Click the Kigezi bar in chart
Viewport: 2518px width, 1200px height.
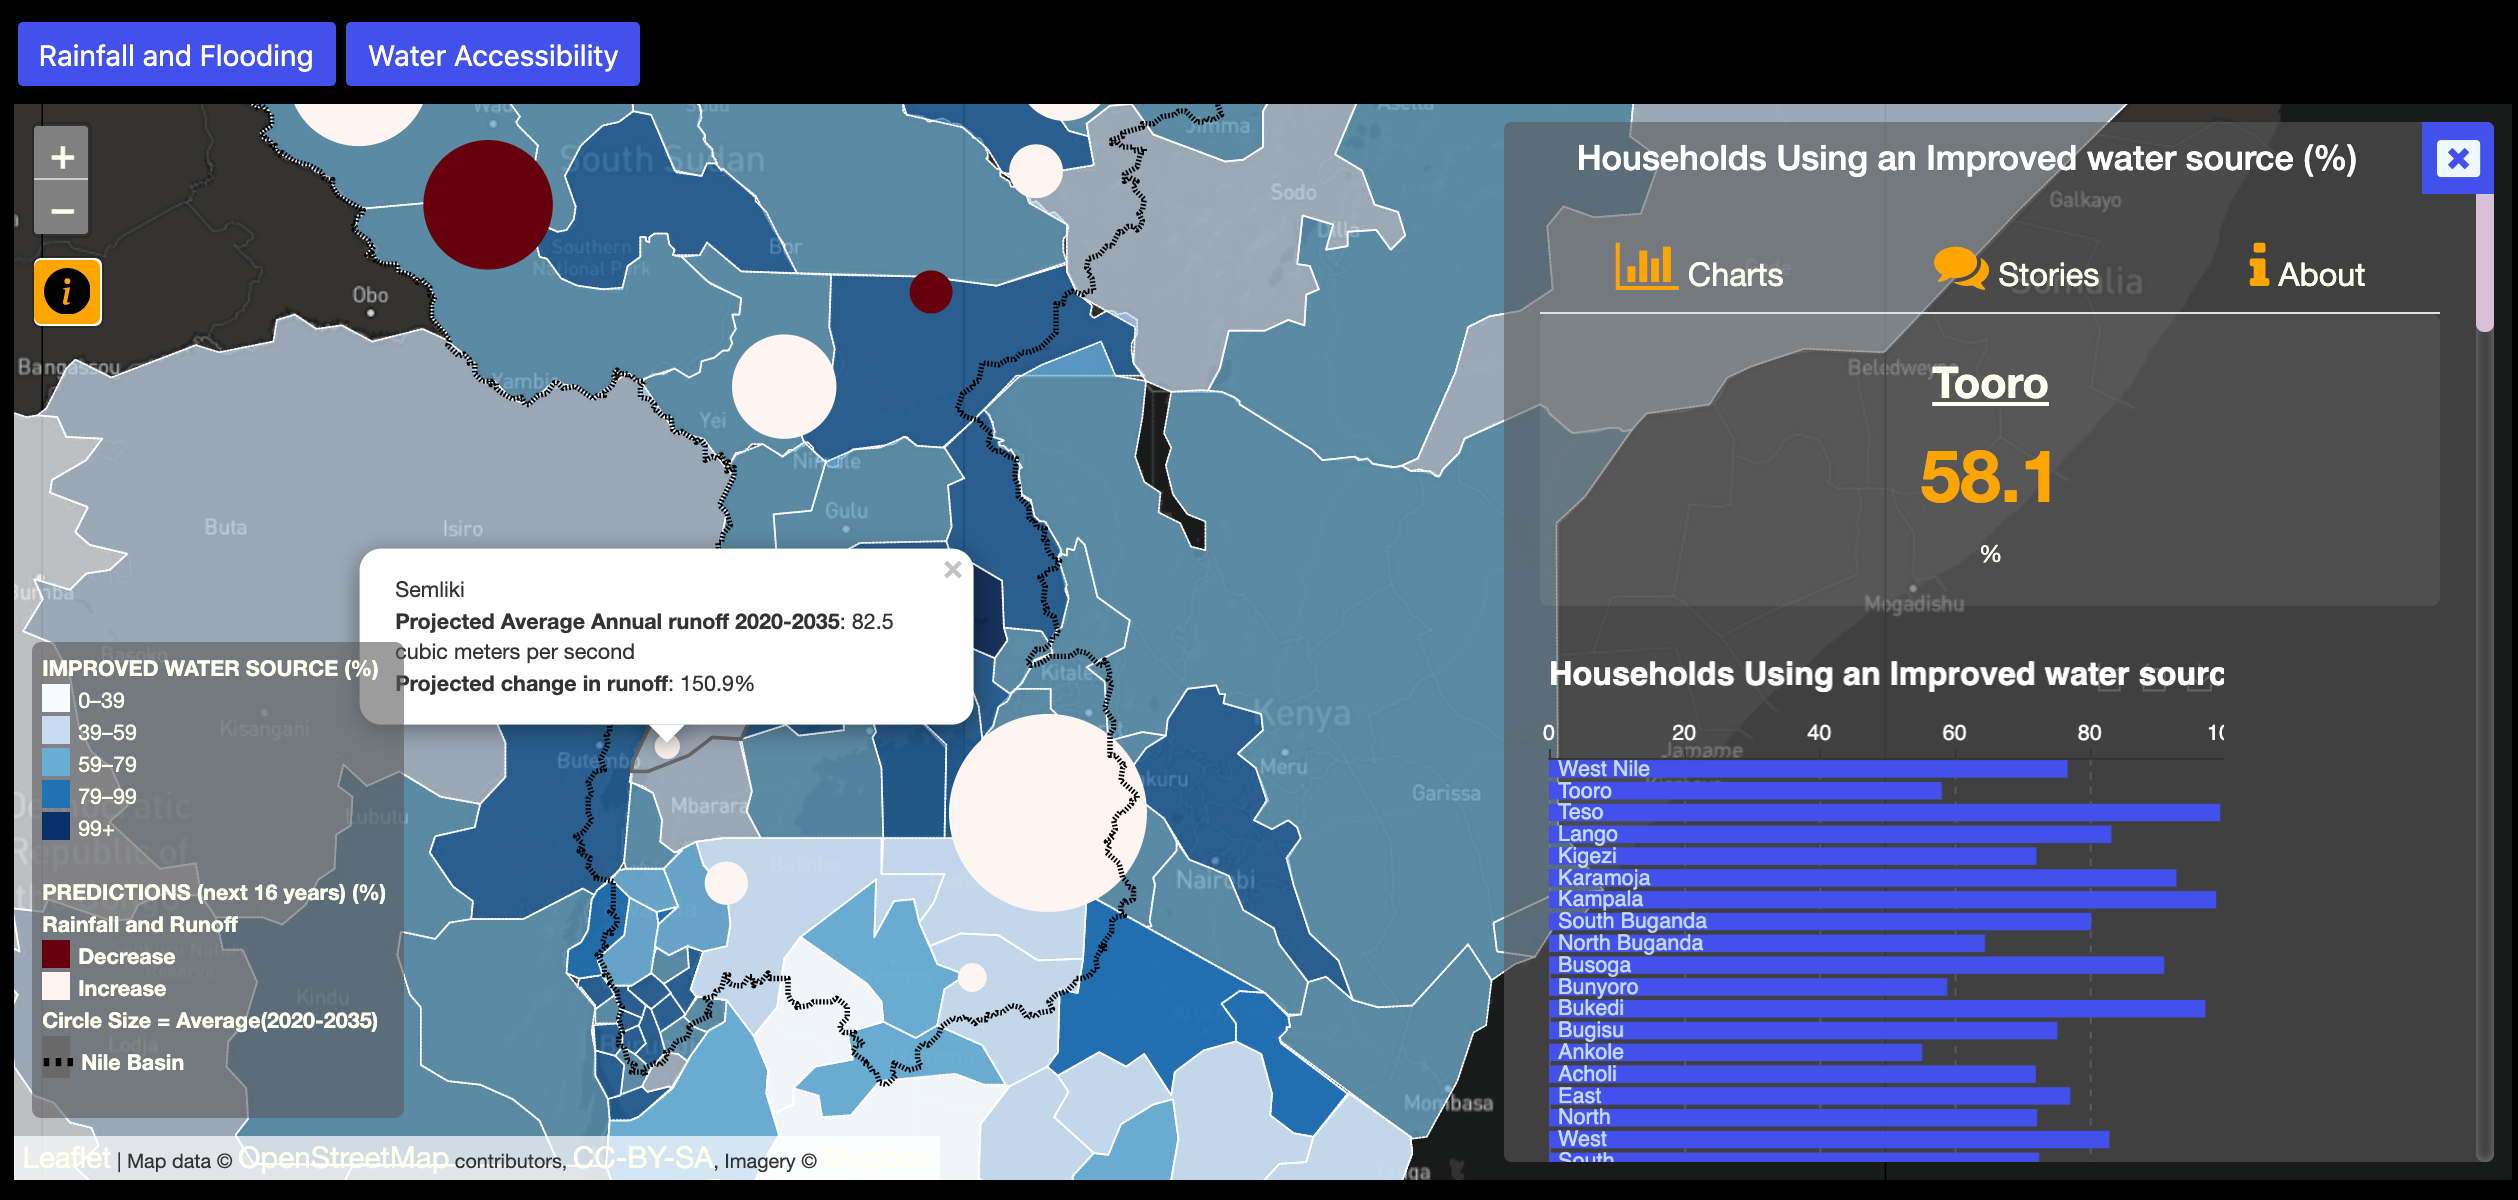click(1792, 856)
